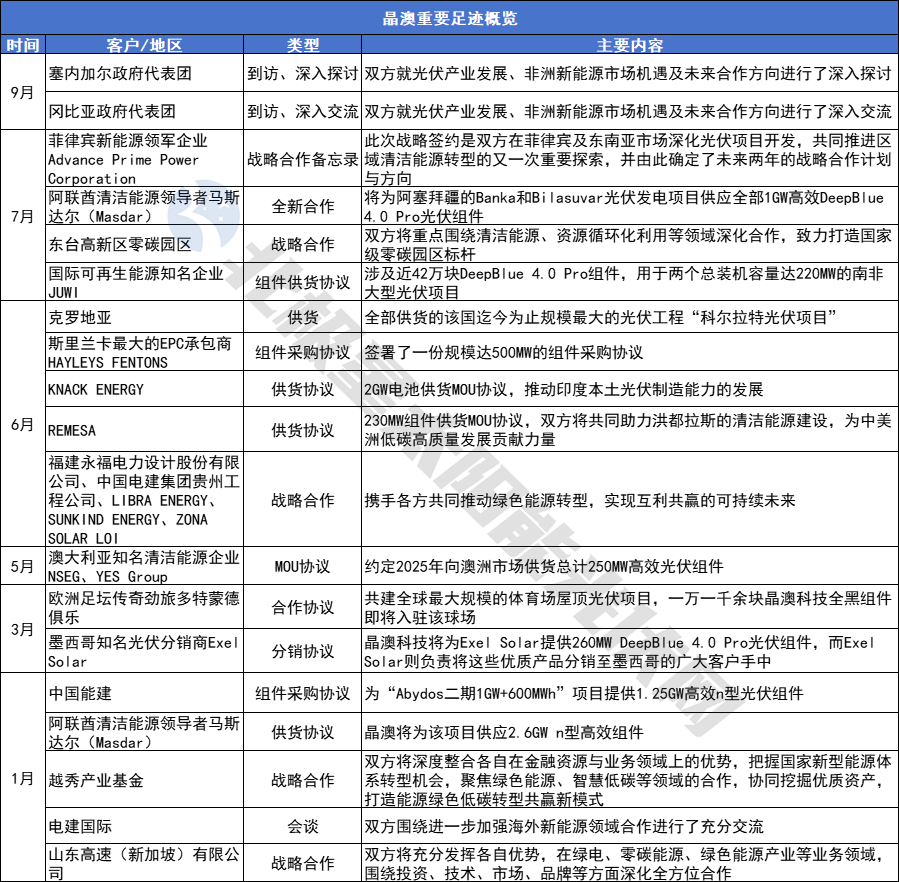Click the 会谈 type cell
This screenshot has height=882, width=899.
(303, 826)
